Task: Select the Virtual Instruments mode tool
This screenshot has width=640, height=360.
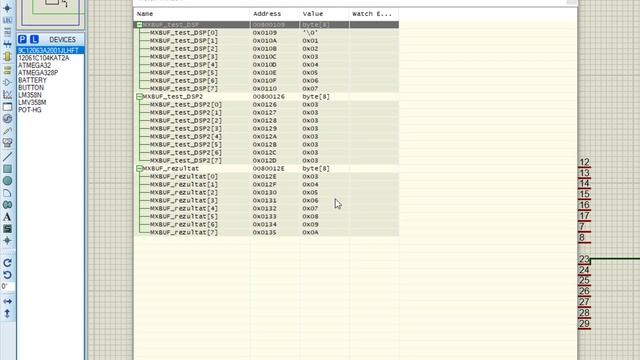Action: (7, 143)
